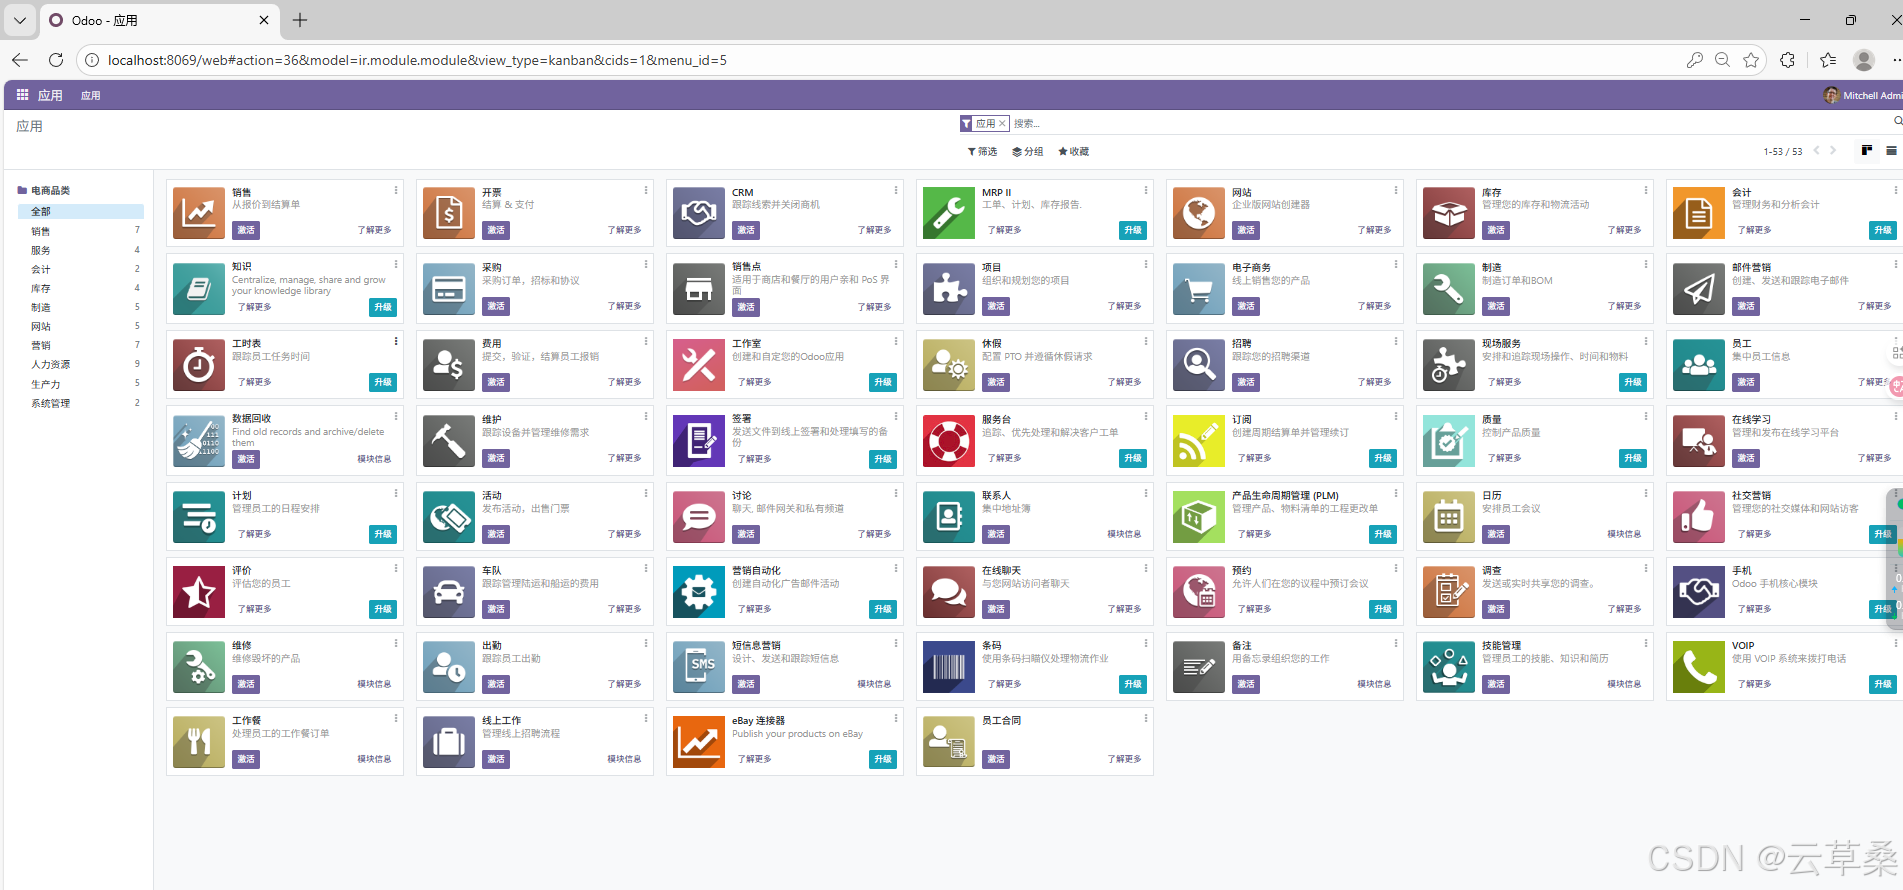
Task: Click the 销售点 shop icon
Action: tap(698, 289)
